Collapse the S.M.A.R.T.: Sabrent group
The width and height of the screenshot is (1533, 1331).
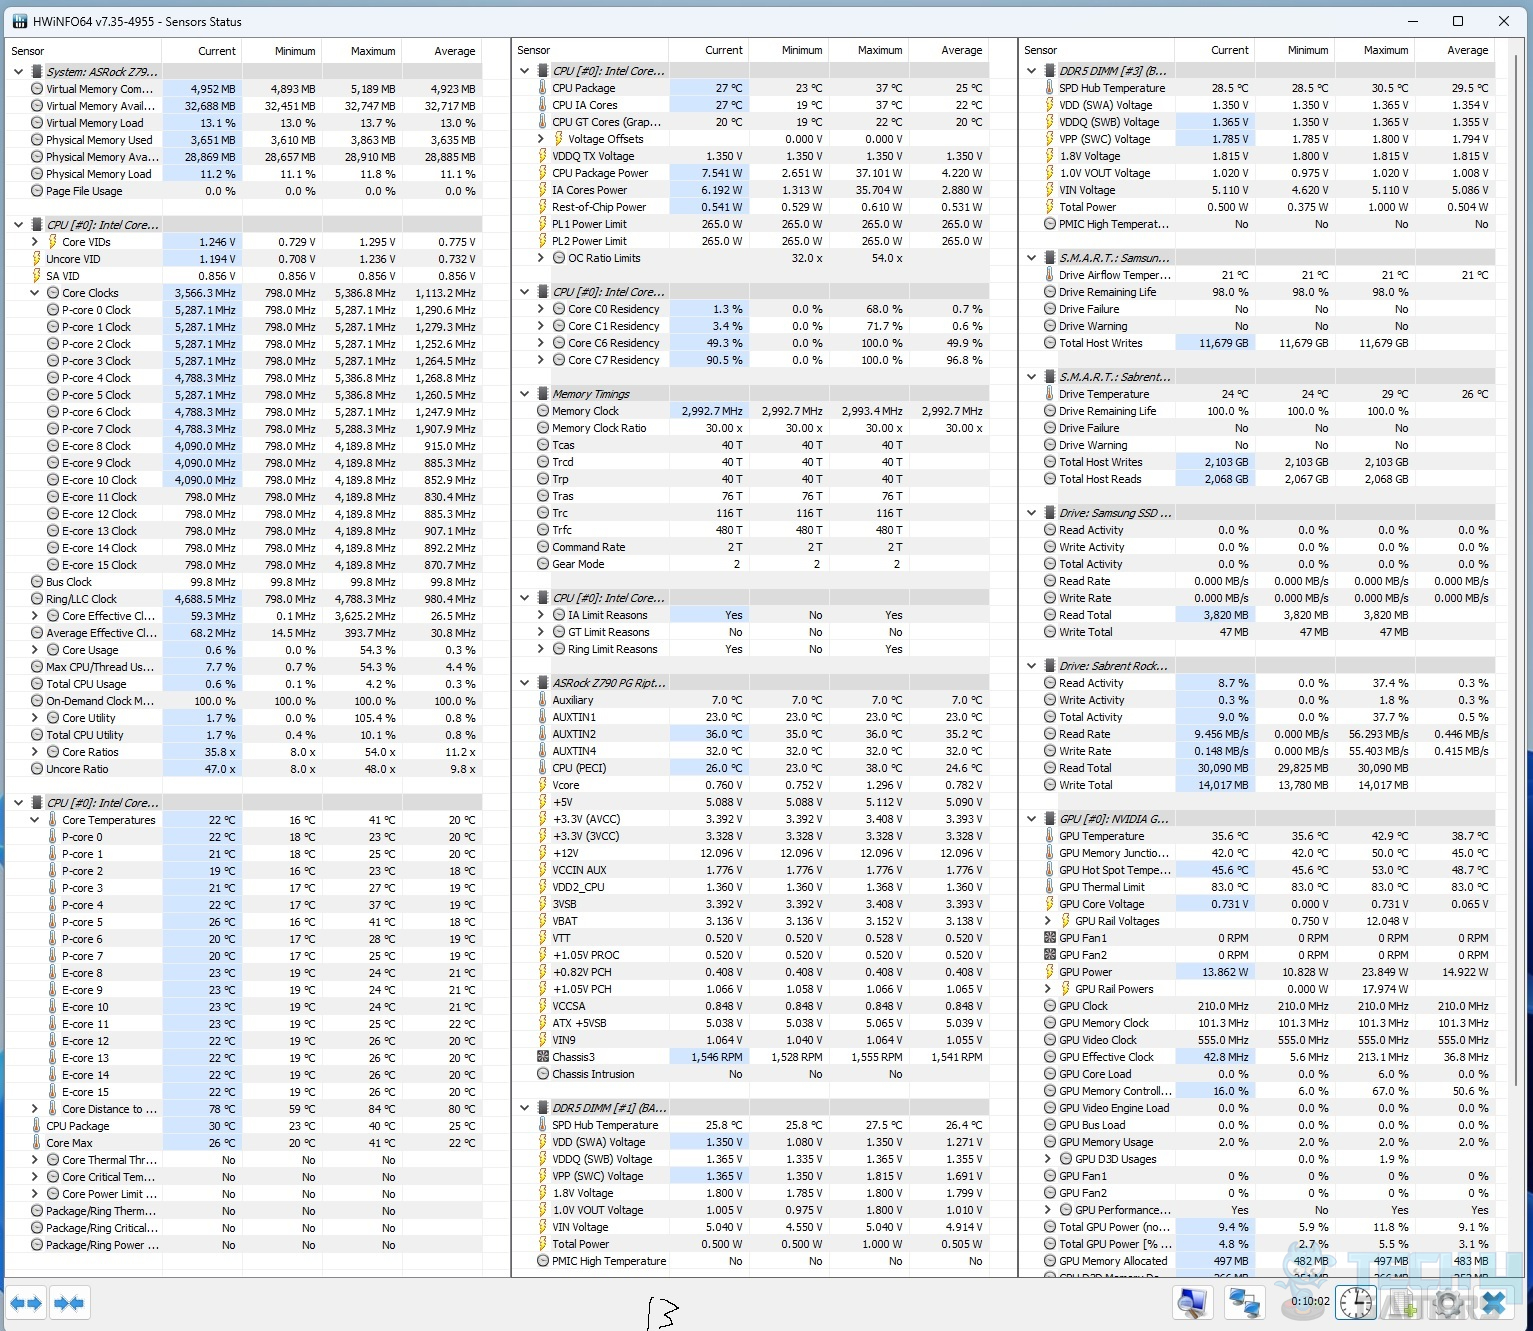(x=1032, y=377)
